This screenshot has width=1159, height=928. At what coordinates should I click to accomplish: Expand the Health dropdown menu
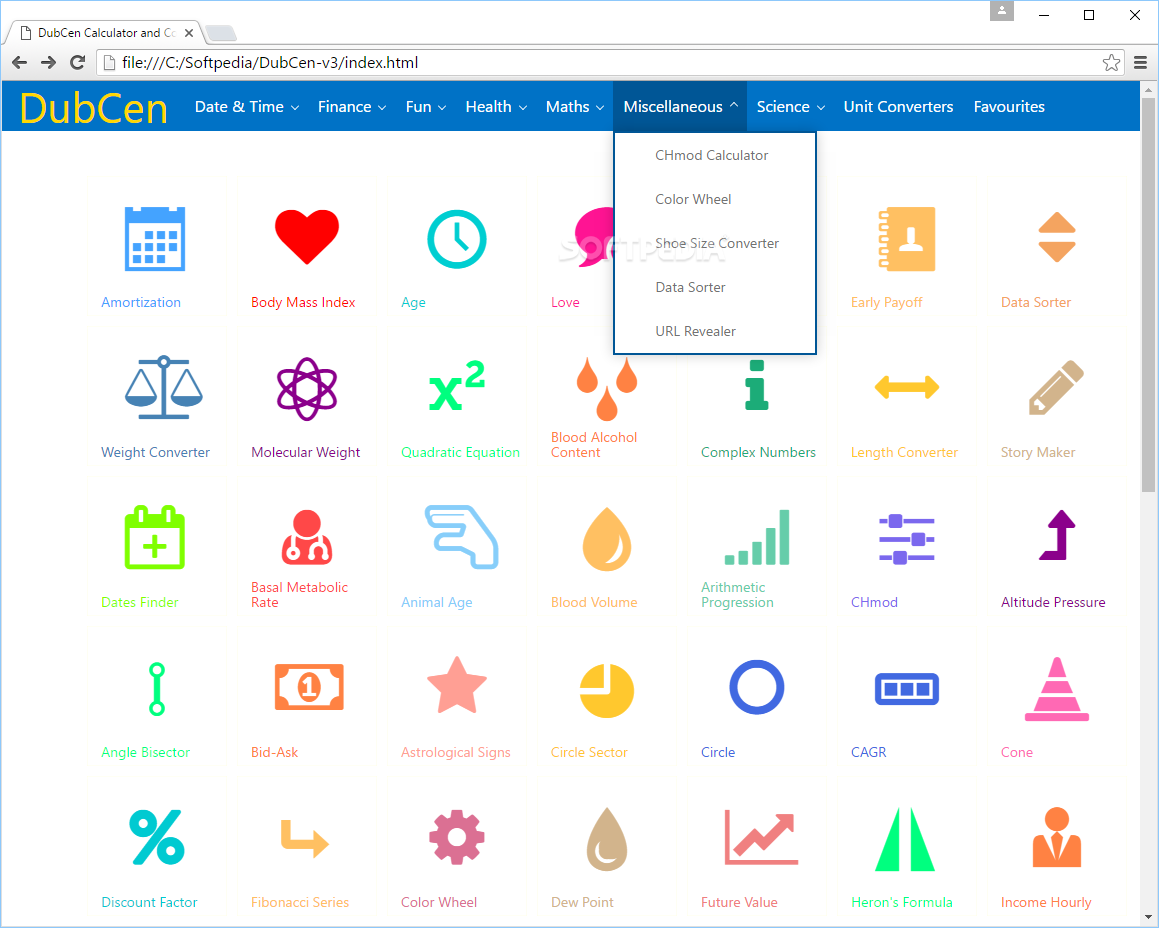coord(496,106)
